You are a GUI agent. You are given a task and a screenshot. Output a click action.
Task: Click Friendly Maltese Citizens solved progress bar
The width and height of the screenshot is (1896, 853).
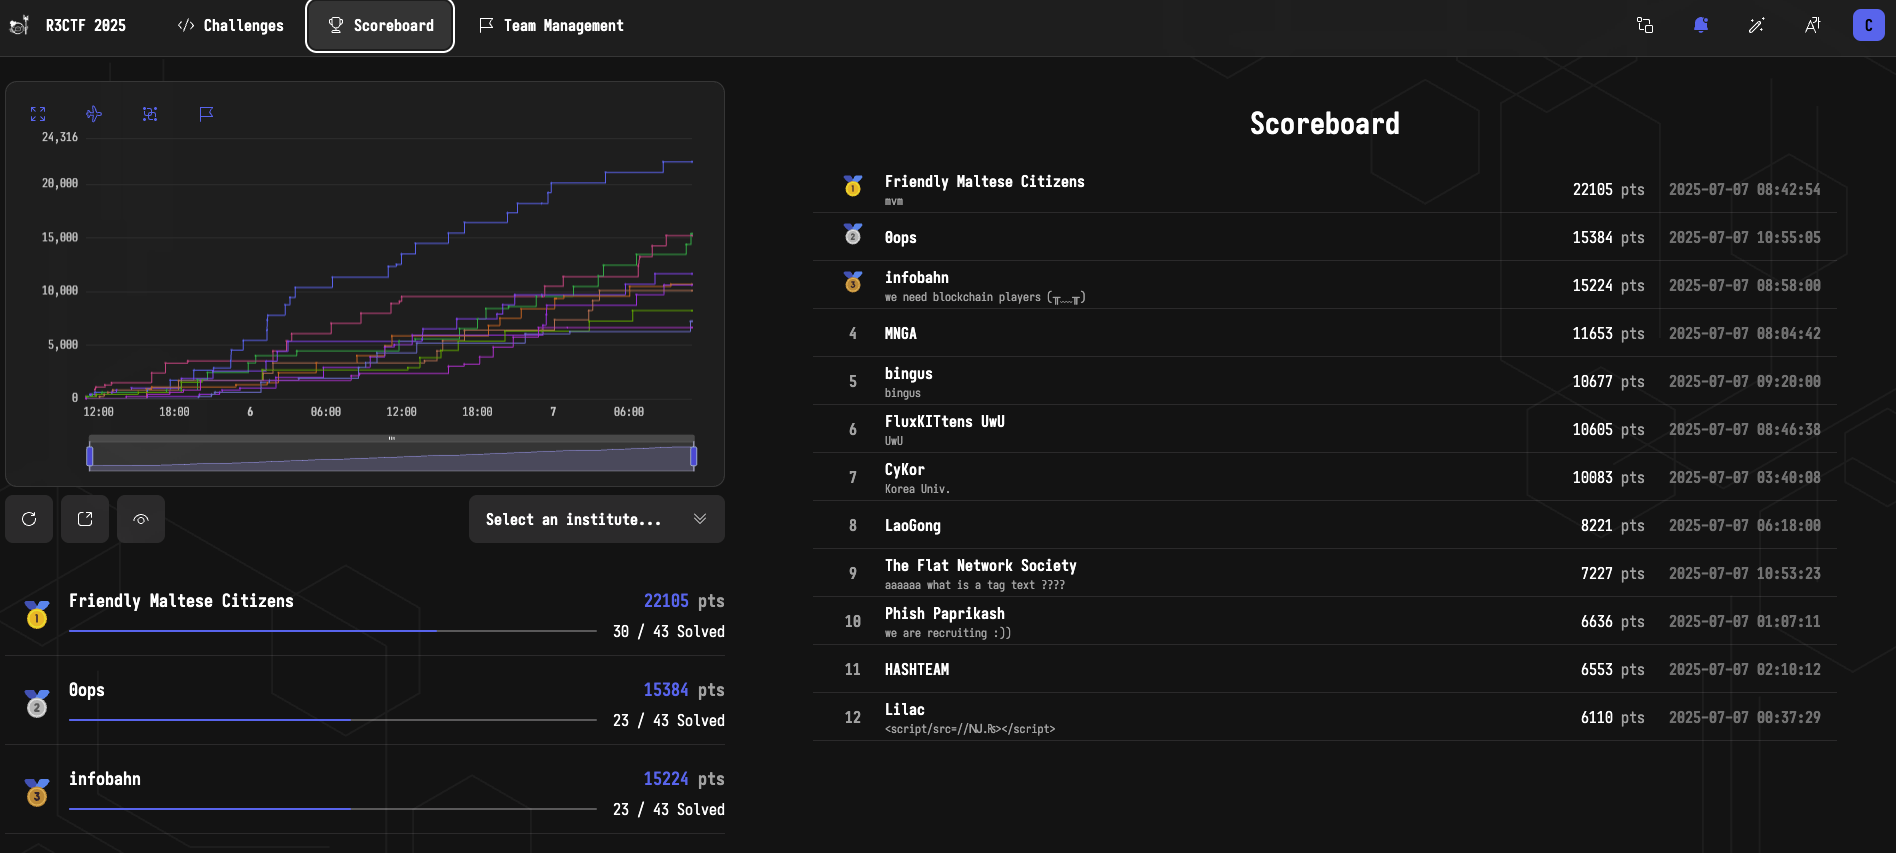(333, 631)
